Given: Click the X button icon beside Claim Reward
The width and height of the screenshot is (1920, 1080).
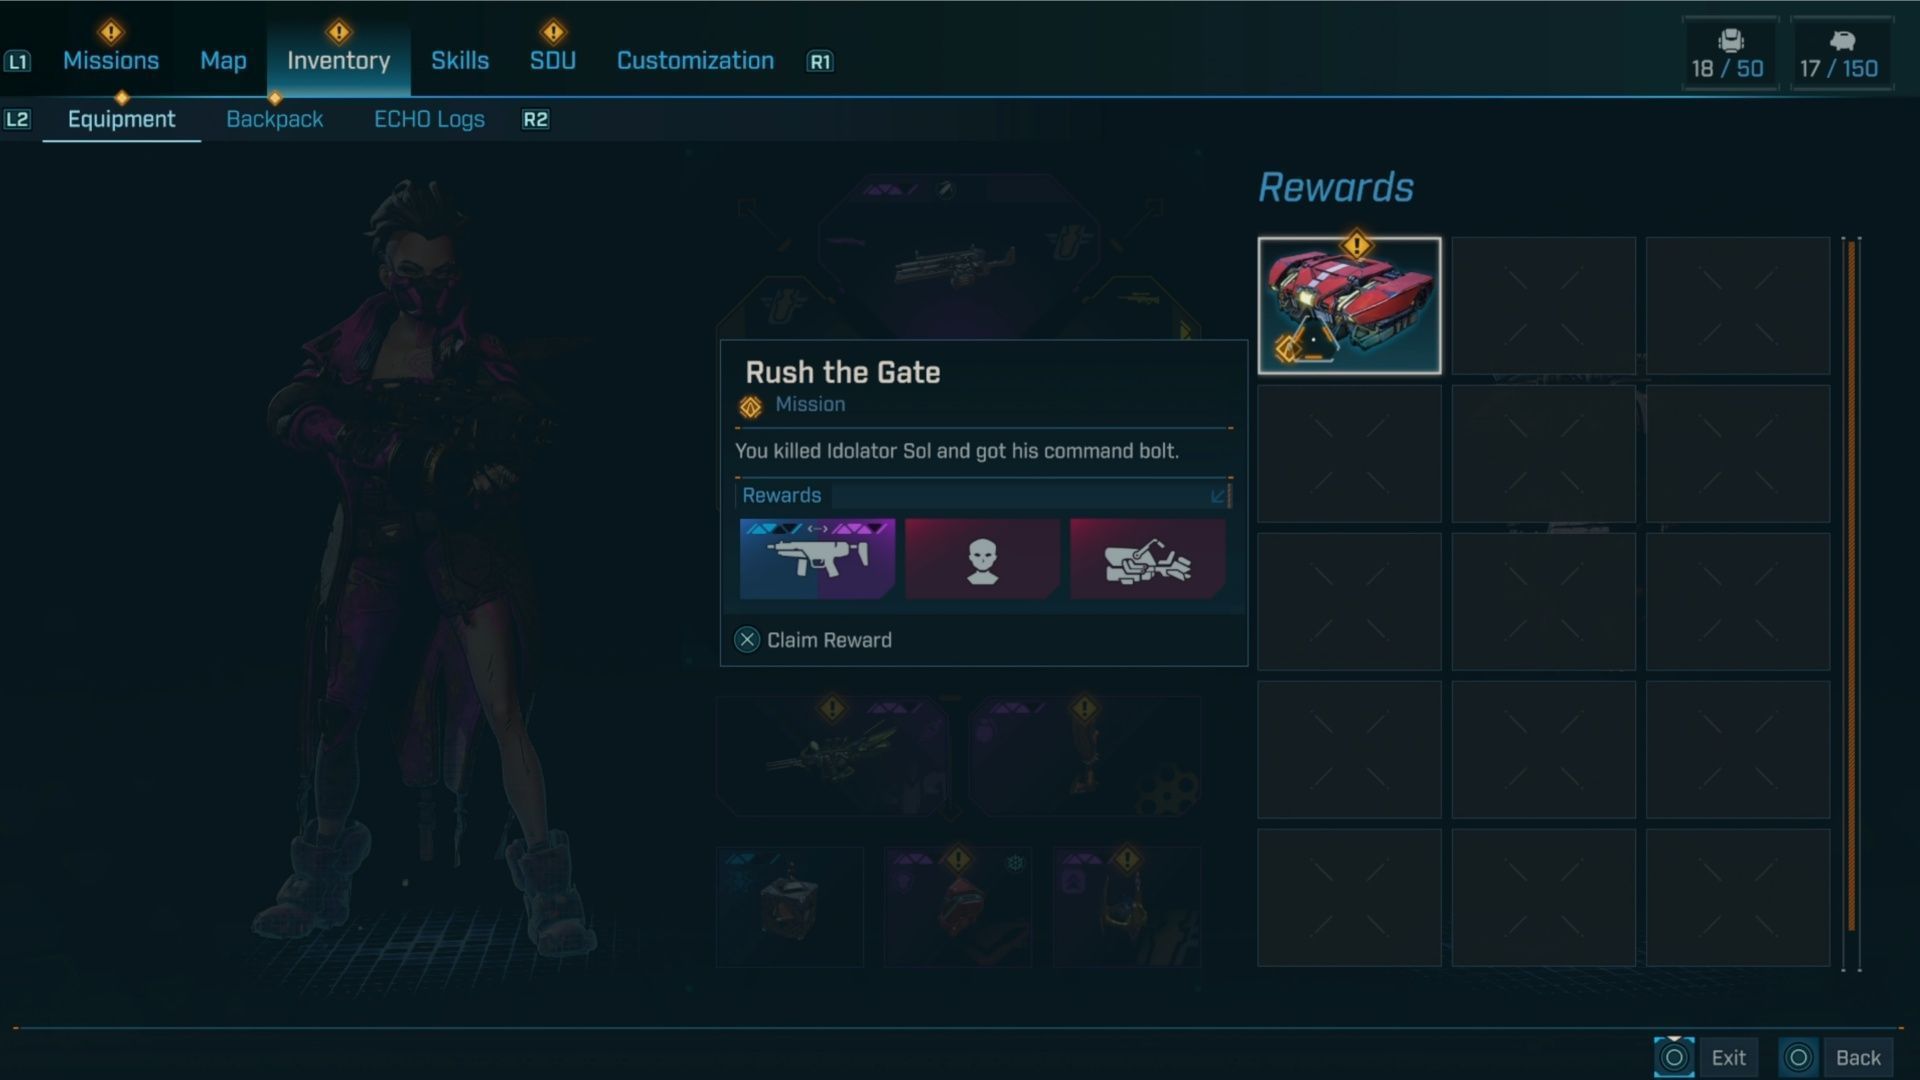Looking at the screenshot, I should [747, 640].
